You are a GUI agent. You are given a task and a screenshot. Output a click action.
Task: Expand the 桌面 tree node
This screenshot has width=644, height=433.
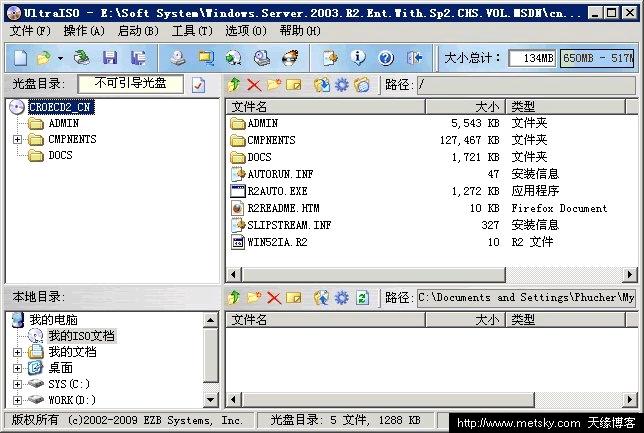(x=17, y=369)
